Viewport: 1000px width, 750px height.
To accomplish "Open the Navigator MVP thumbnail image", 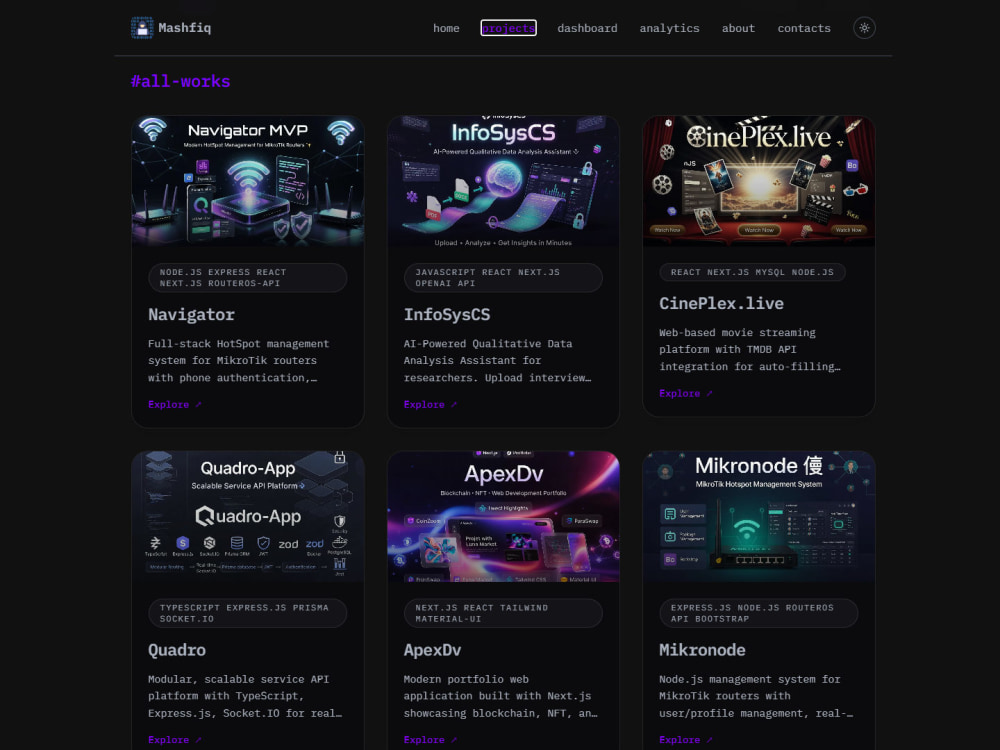I will click(248, 181).
